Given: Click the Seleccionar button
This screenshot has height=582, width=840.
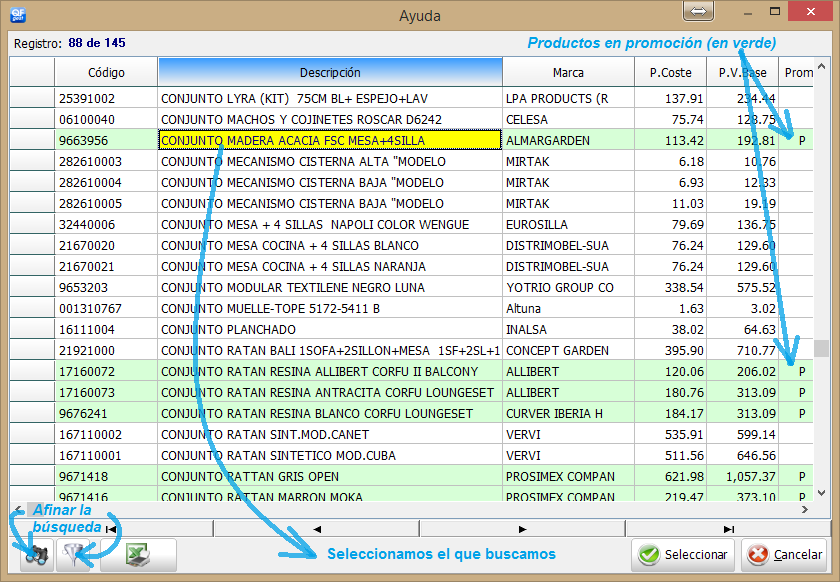Looking at the screenshot, I should pos(684,555).
